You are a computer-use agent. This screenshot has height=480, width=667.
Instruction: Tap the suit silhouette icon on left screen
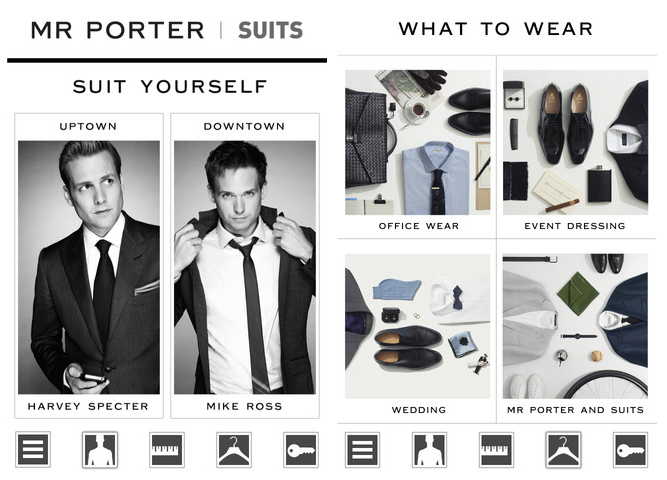100,450
